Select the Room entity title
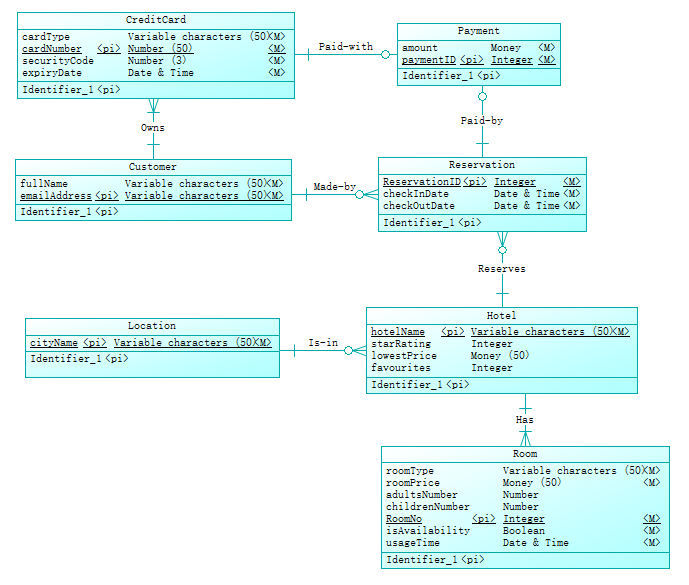The width and height of the screenshot is (689, 585). pyautogui.click(x=525, y=454)
